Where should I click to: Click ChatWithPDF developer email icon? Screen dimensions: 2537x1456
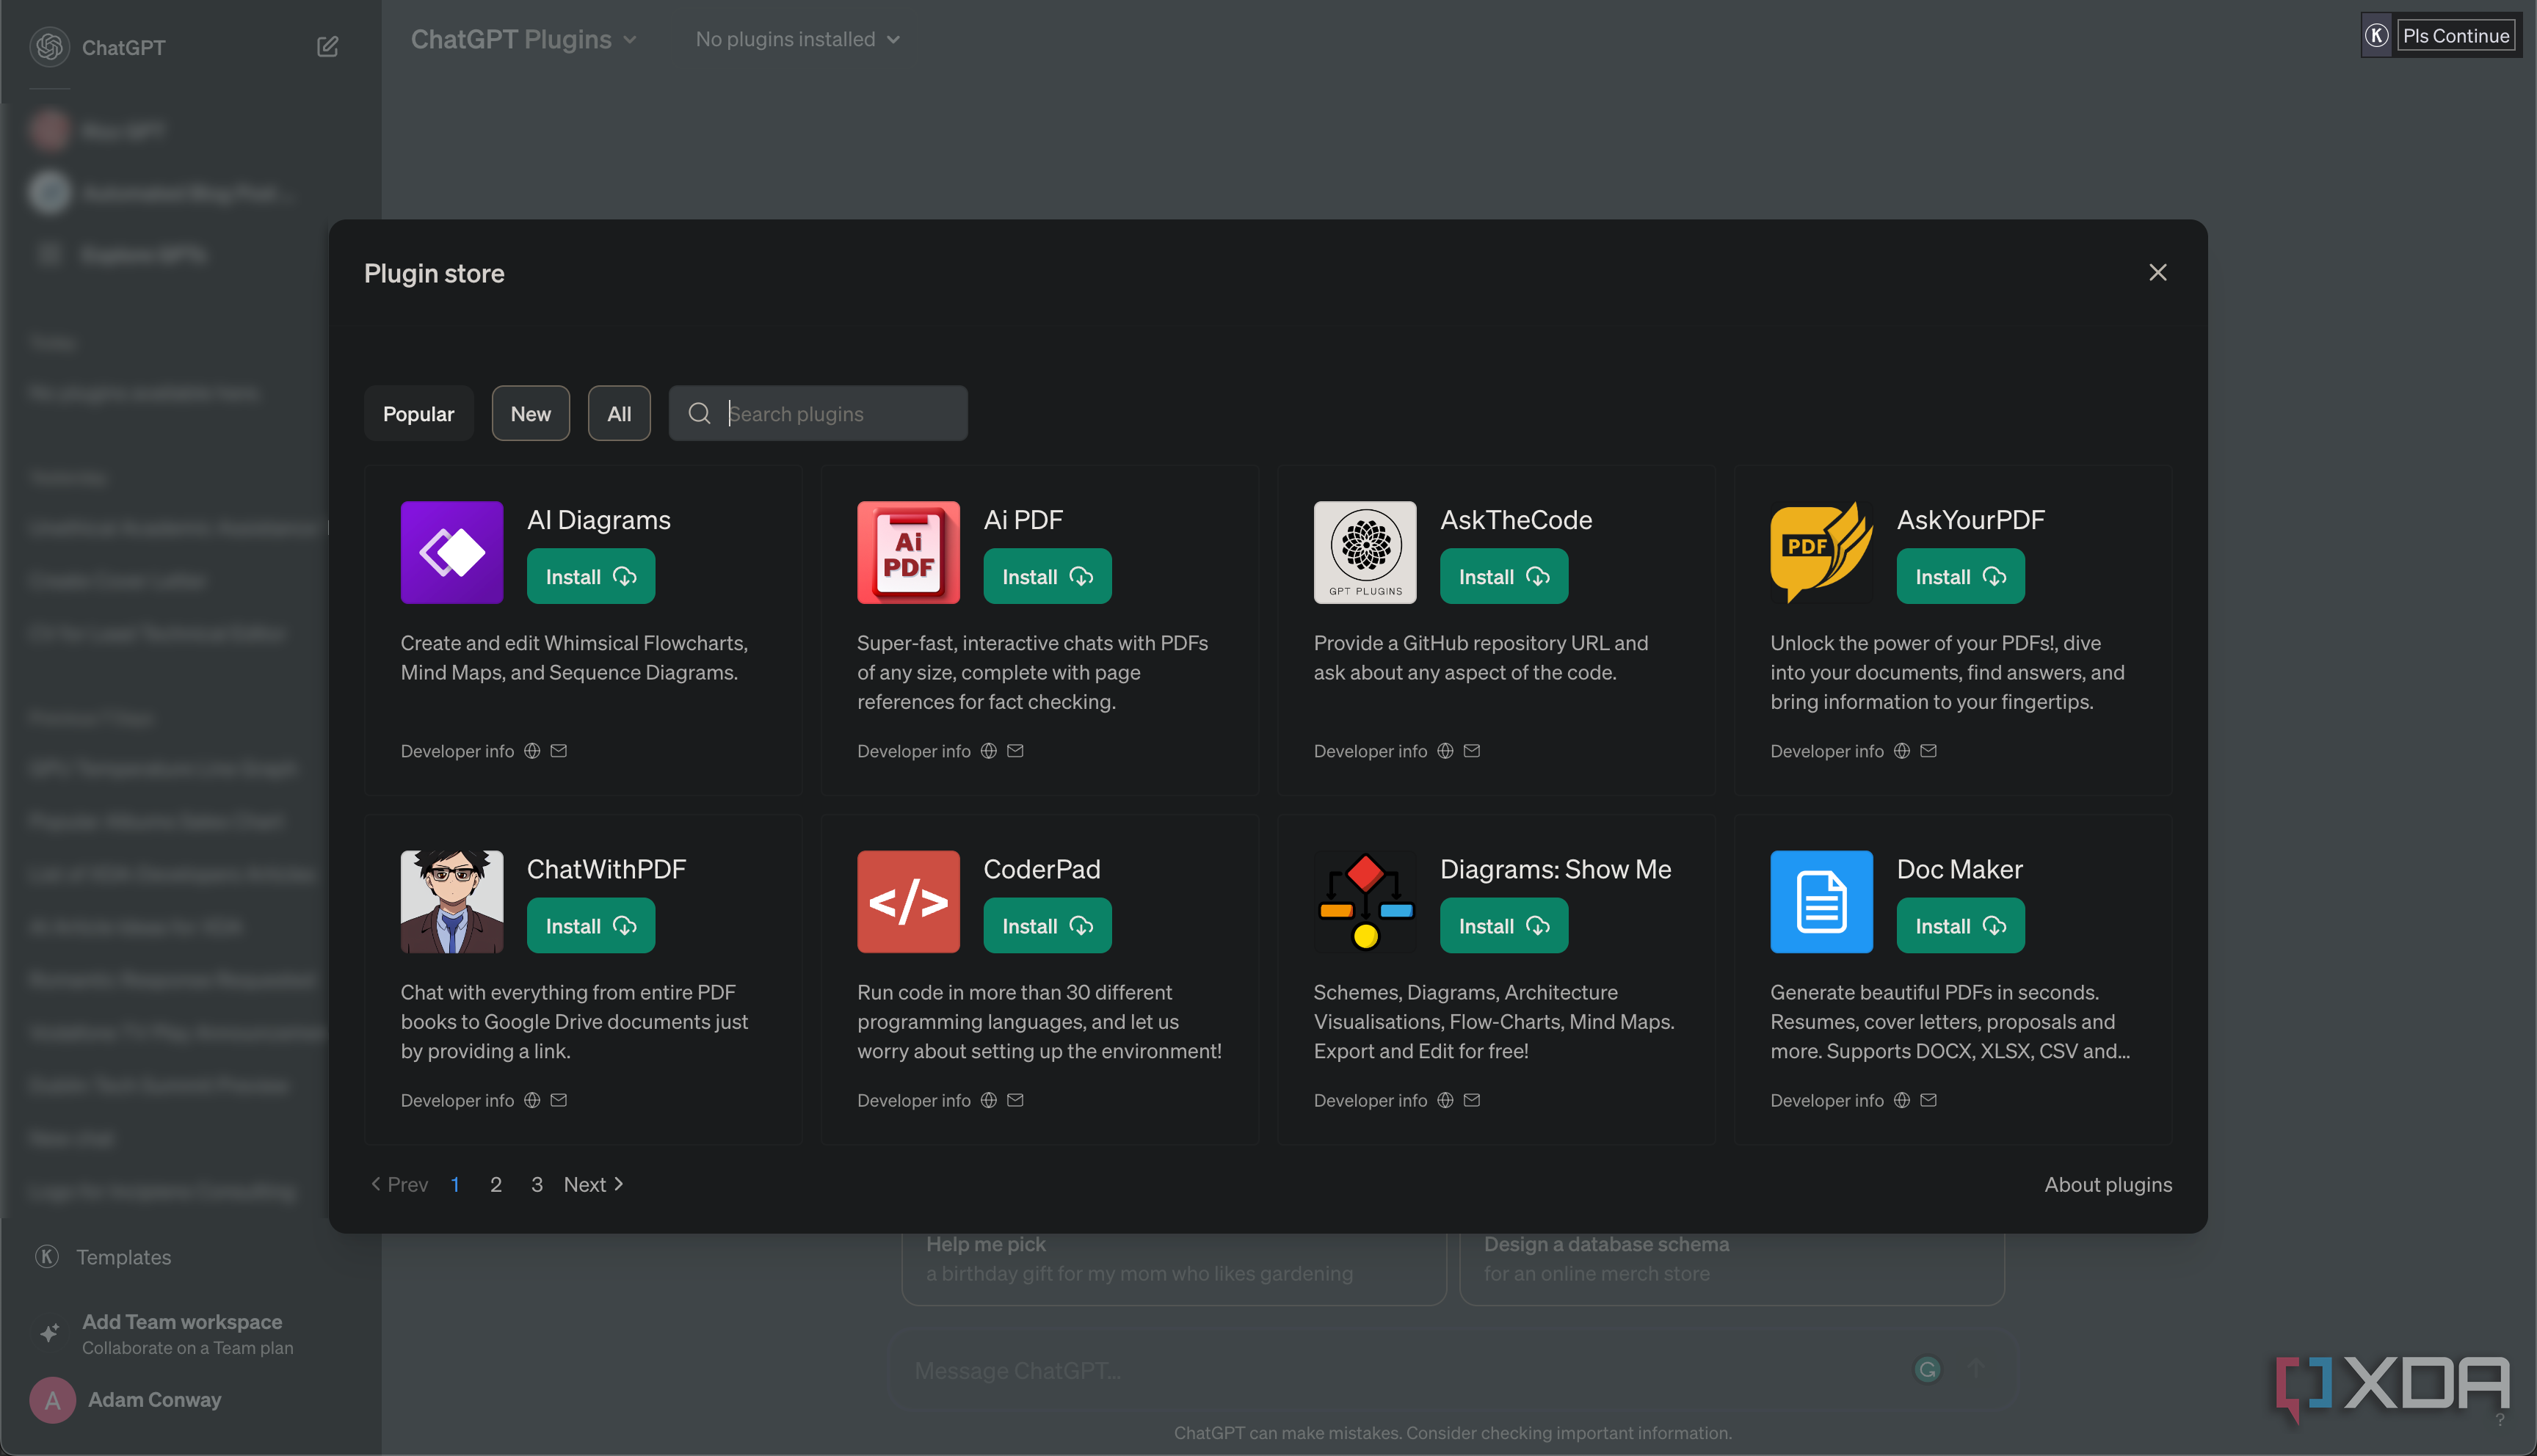tap(559, 1100)
